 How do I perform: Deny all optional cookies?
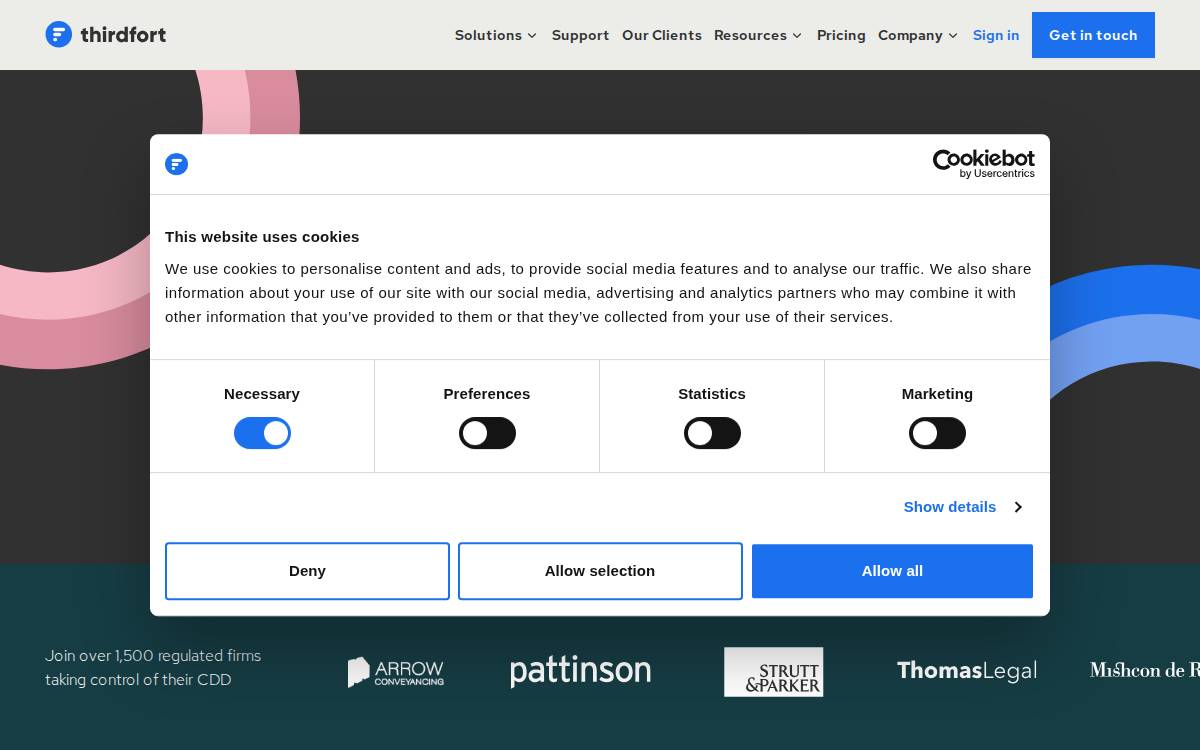point(307,571)
